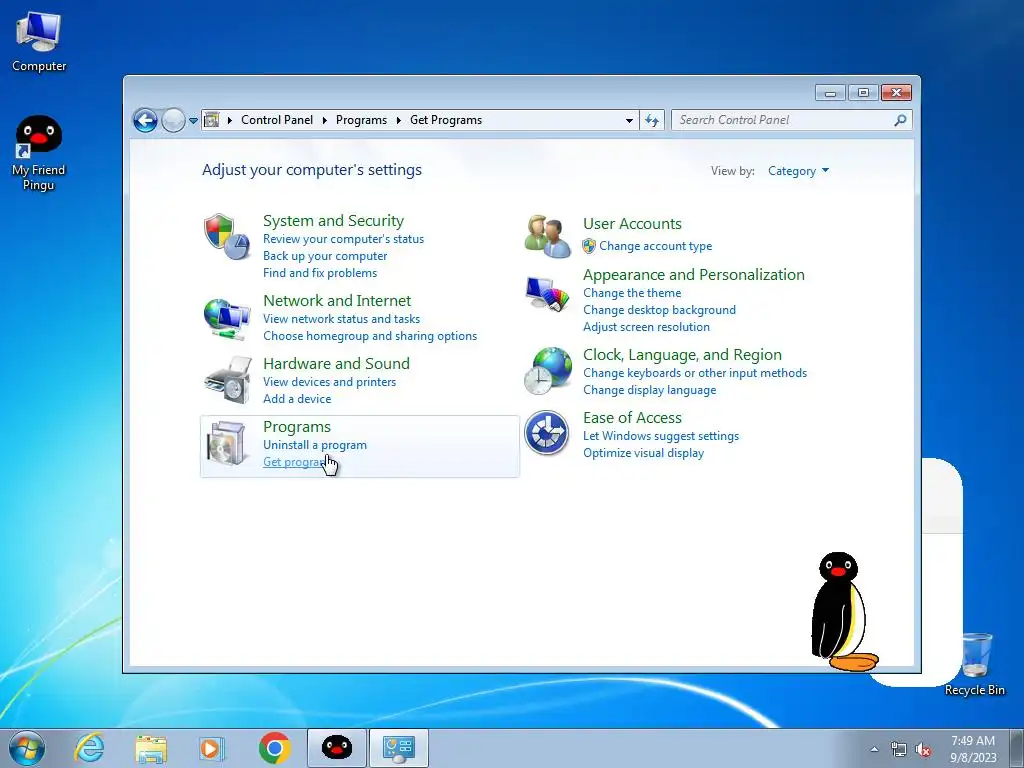Select the Control Panel breadcrumb
The height and width of the screenshot is (768, 1024).
(x=277, y=120)
